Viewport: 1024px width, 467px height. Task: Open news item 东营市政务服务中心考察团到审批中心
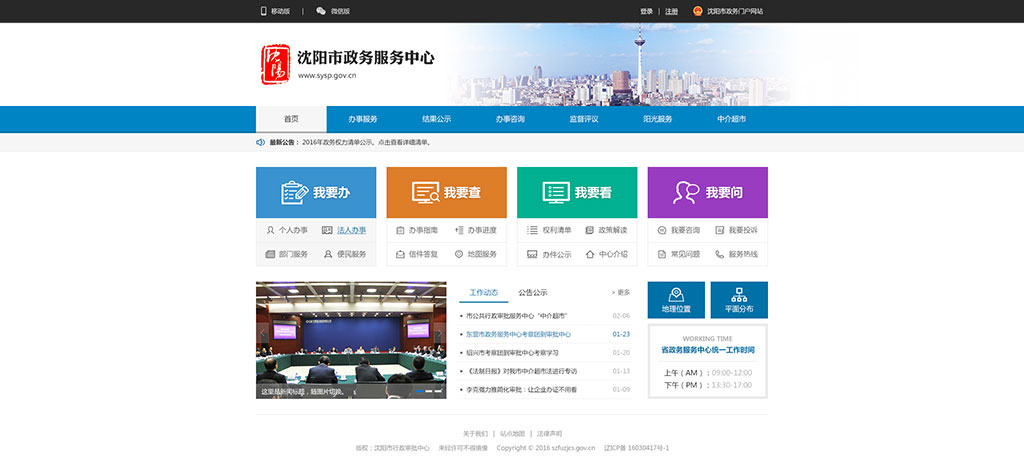point(518,334)
